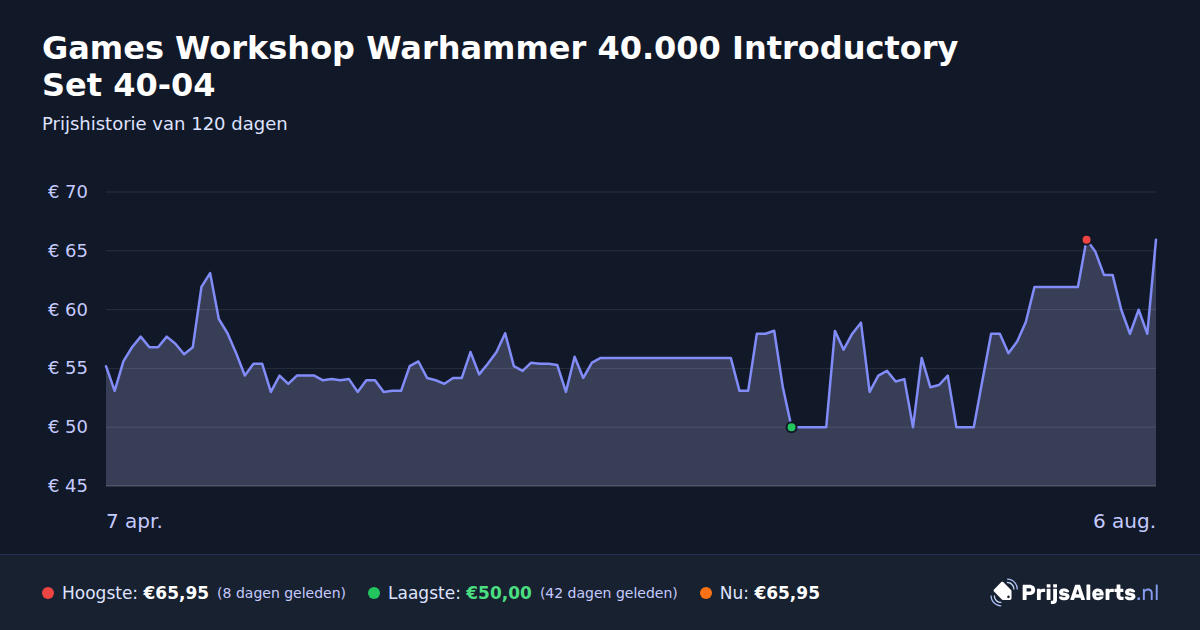Click the € 70 axis label
The height and width of the screenshot is (630, 1200).
point(68,192)
